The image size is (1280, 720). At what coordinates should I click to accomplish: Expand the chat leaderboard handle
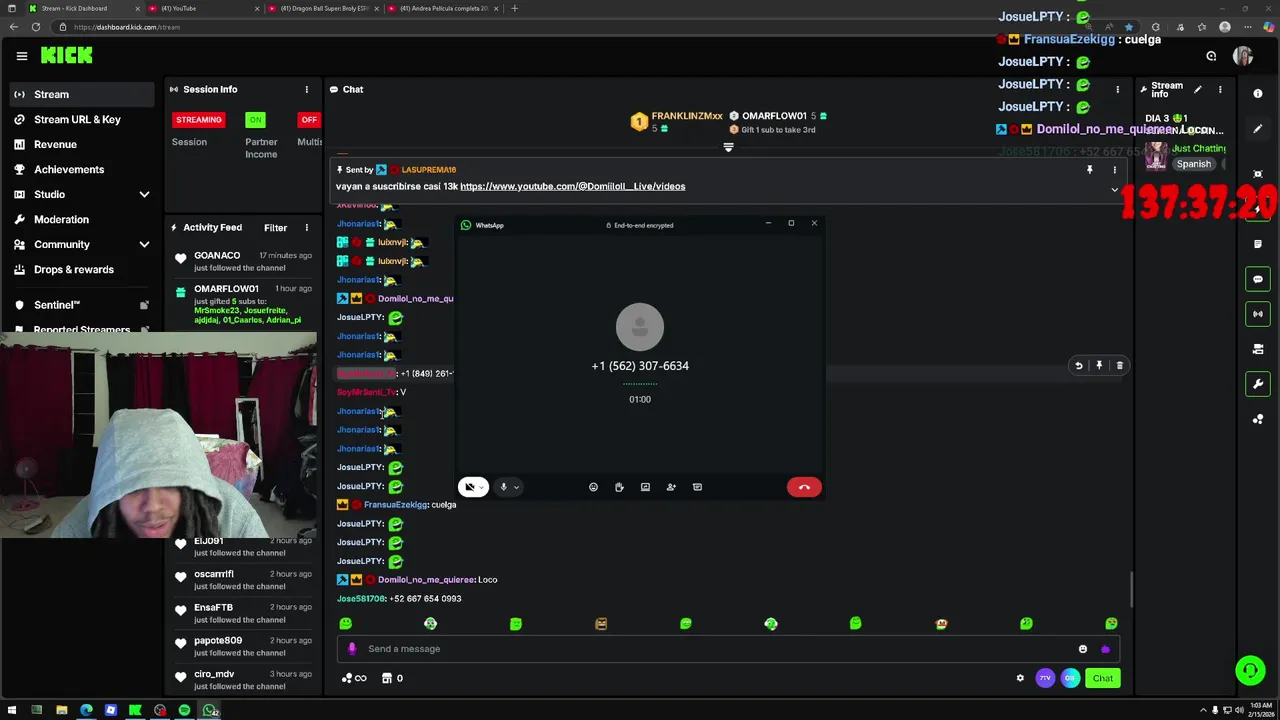pyautogui.click(x=728, y=147)
